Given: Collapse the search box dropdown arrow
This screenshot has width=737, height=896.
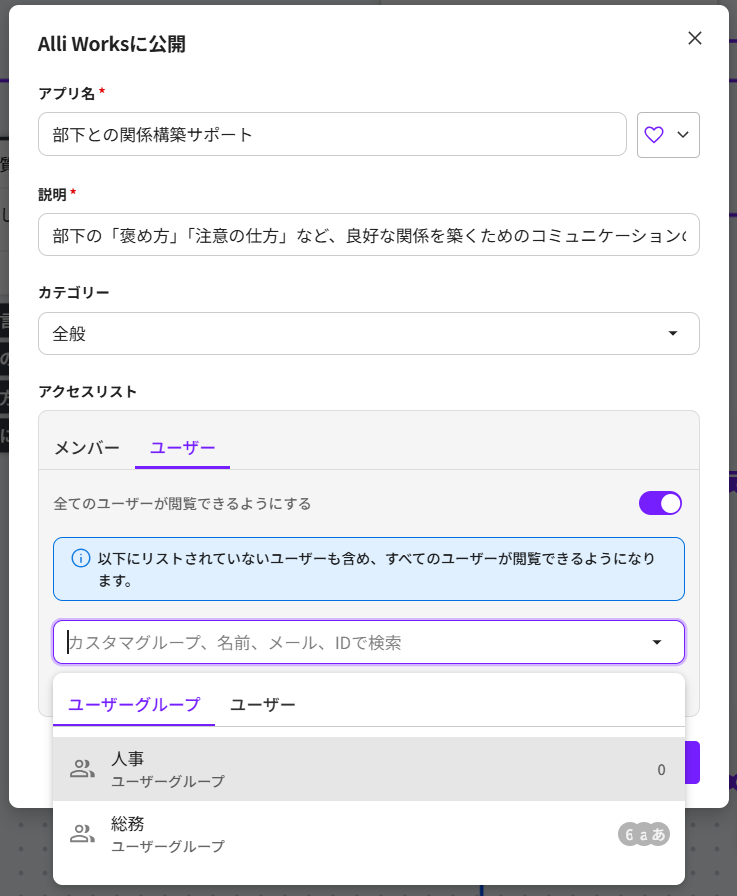Looking at the screenshot, I should coord(657,643).
